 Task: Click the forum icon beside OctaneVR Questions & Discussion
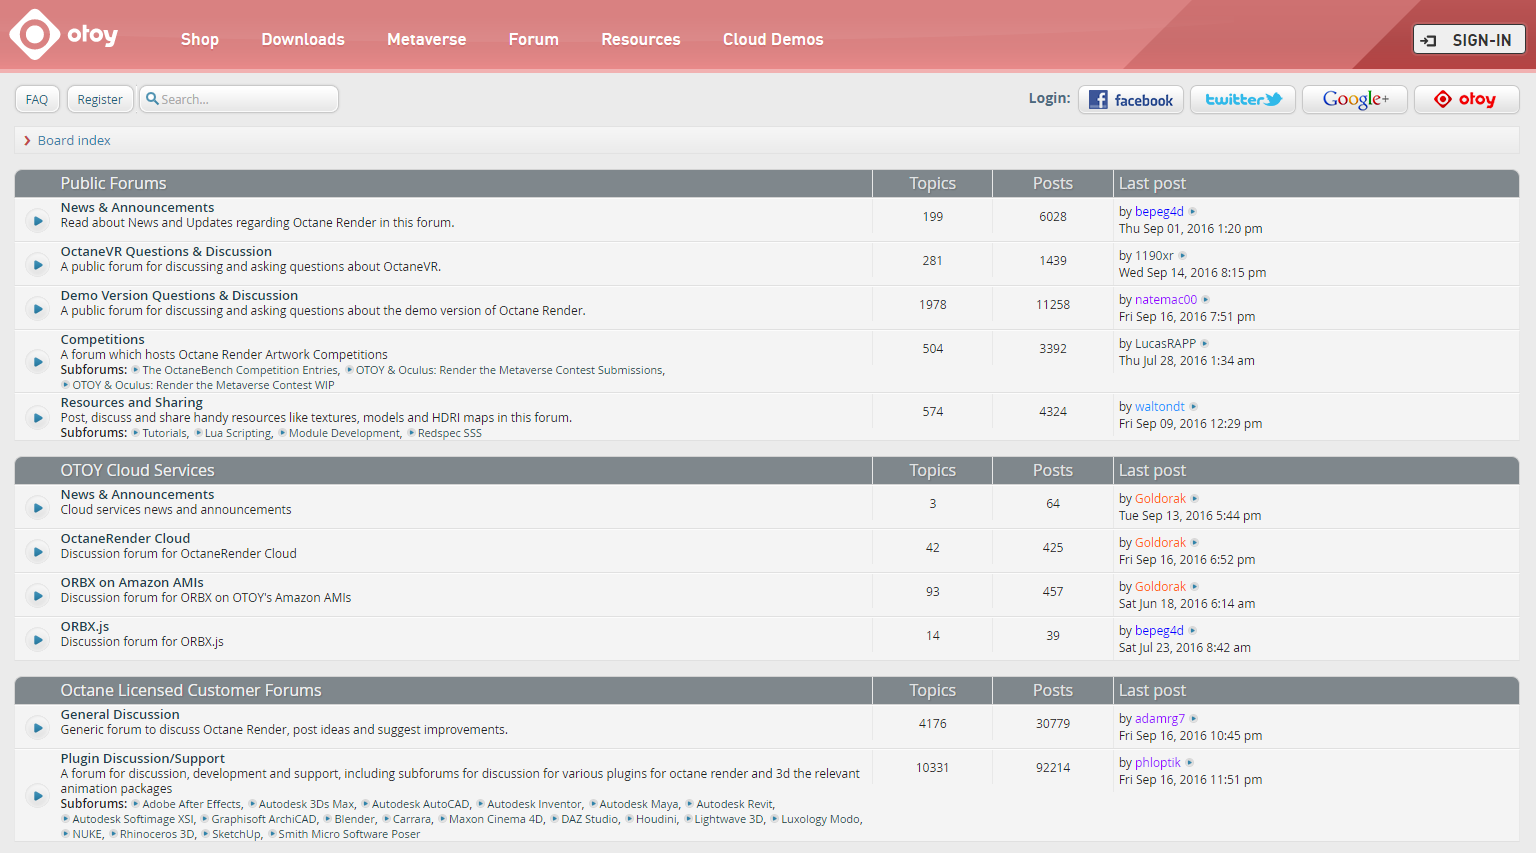[x=37, y=264]
